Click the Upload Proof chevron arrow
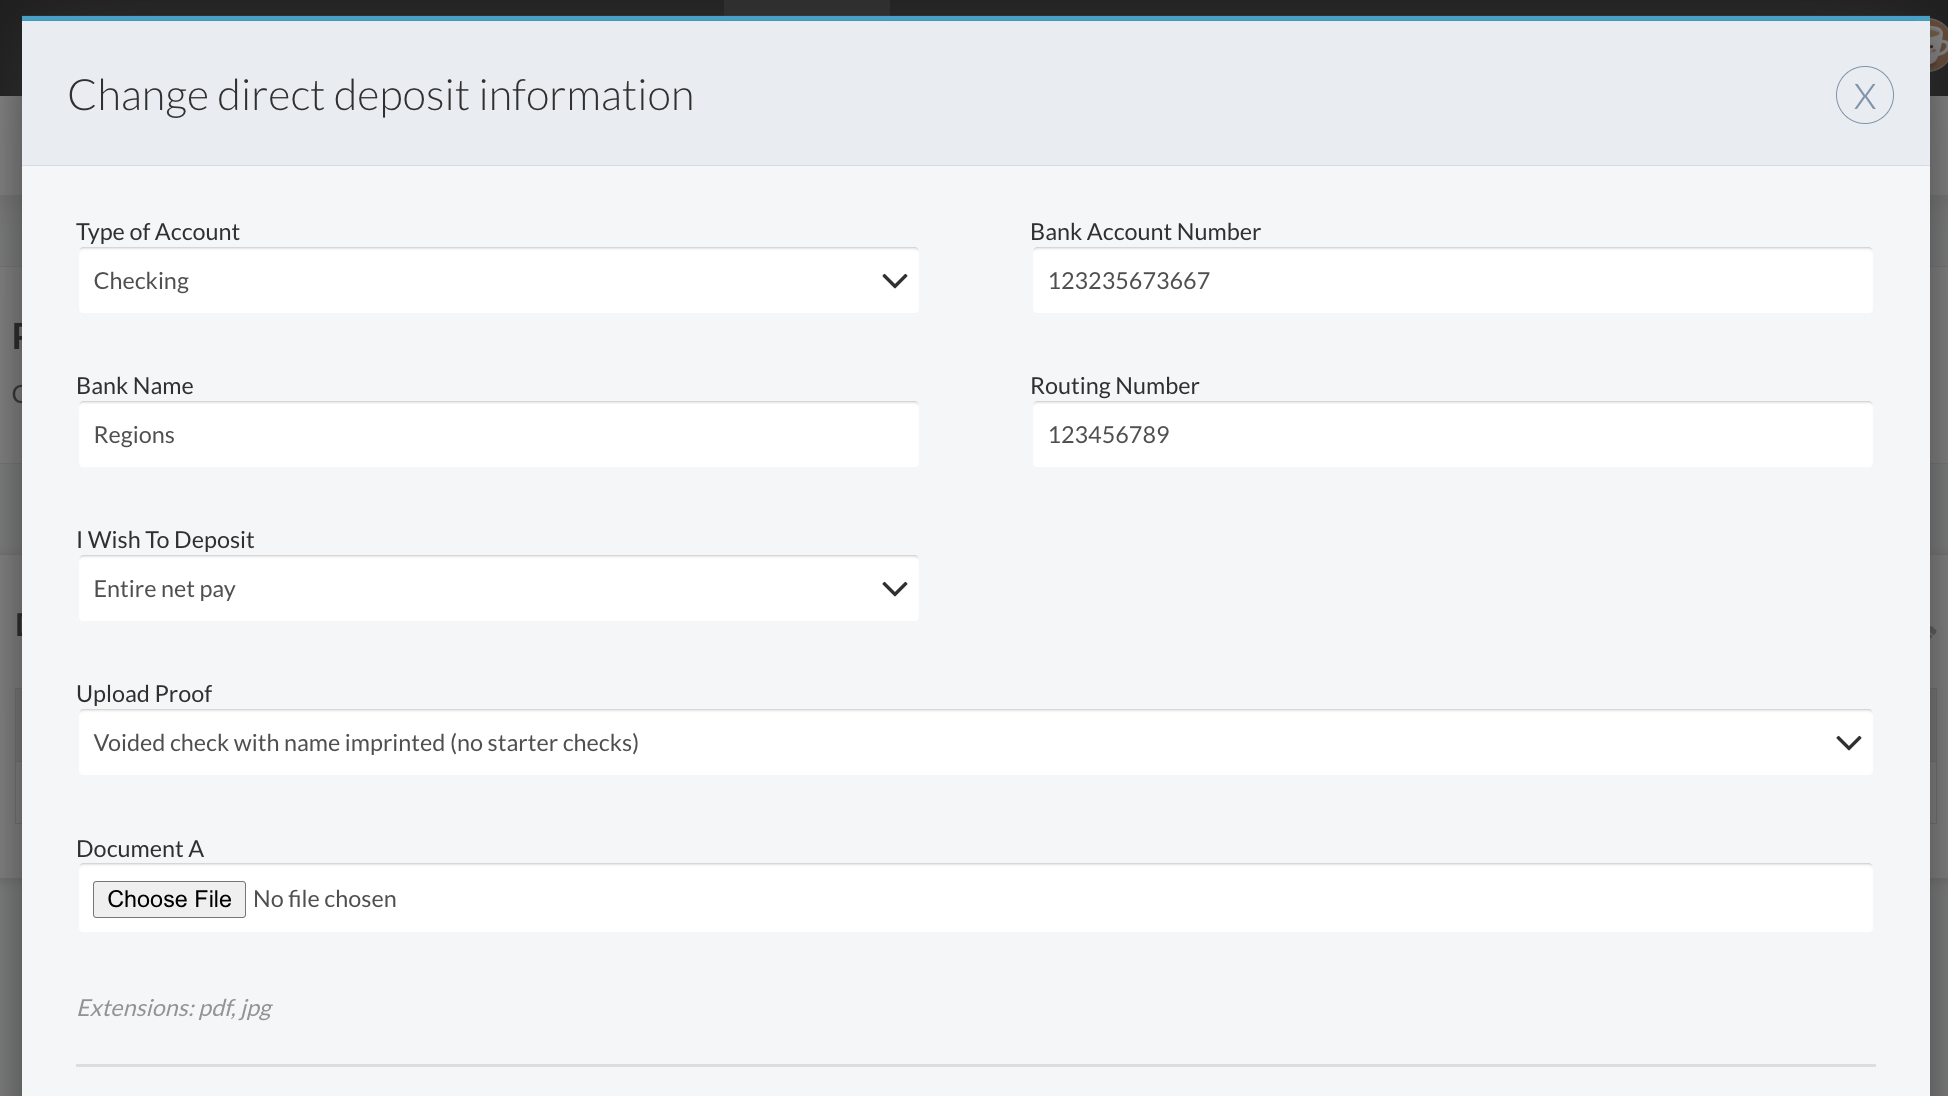 tap(1848, 743)
